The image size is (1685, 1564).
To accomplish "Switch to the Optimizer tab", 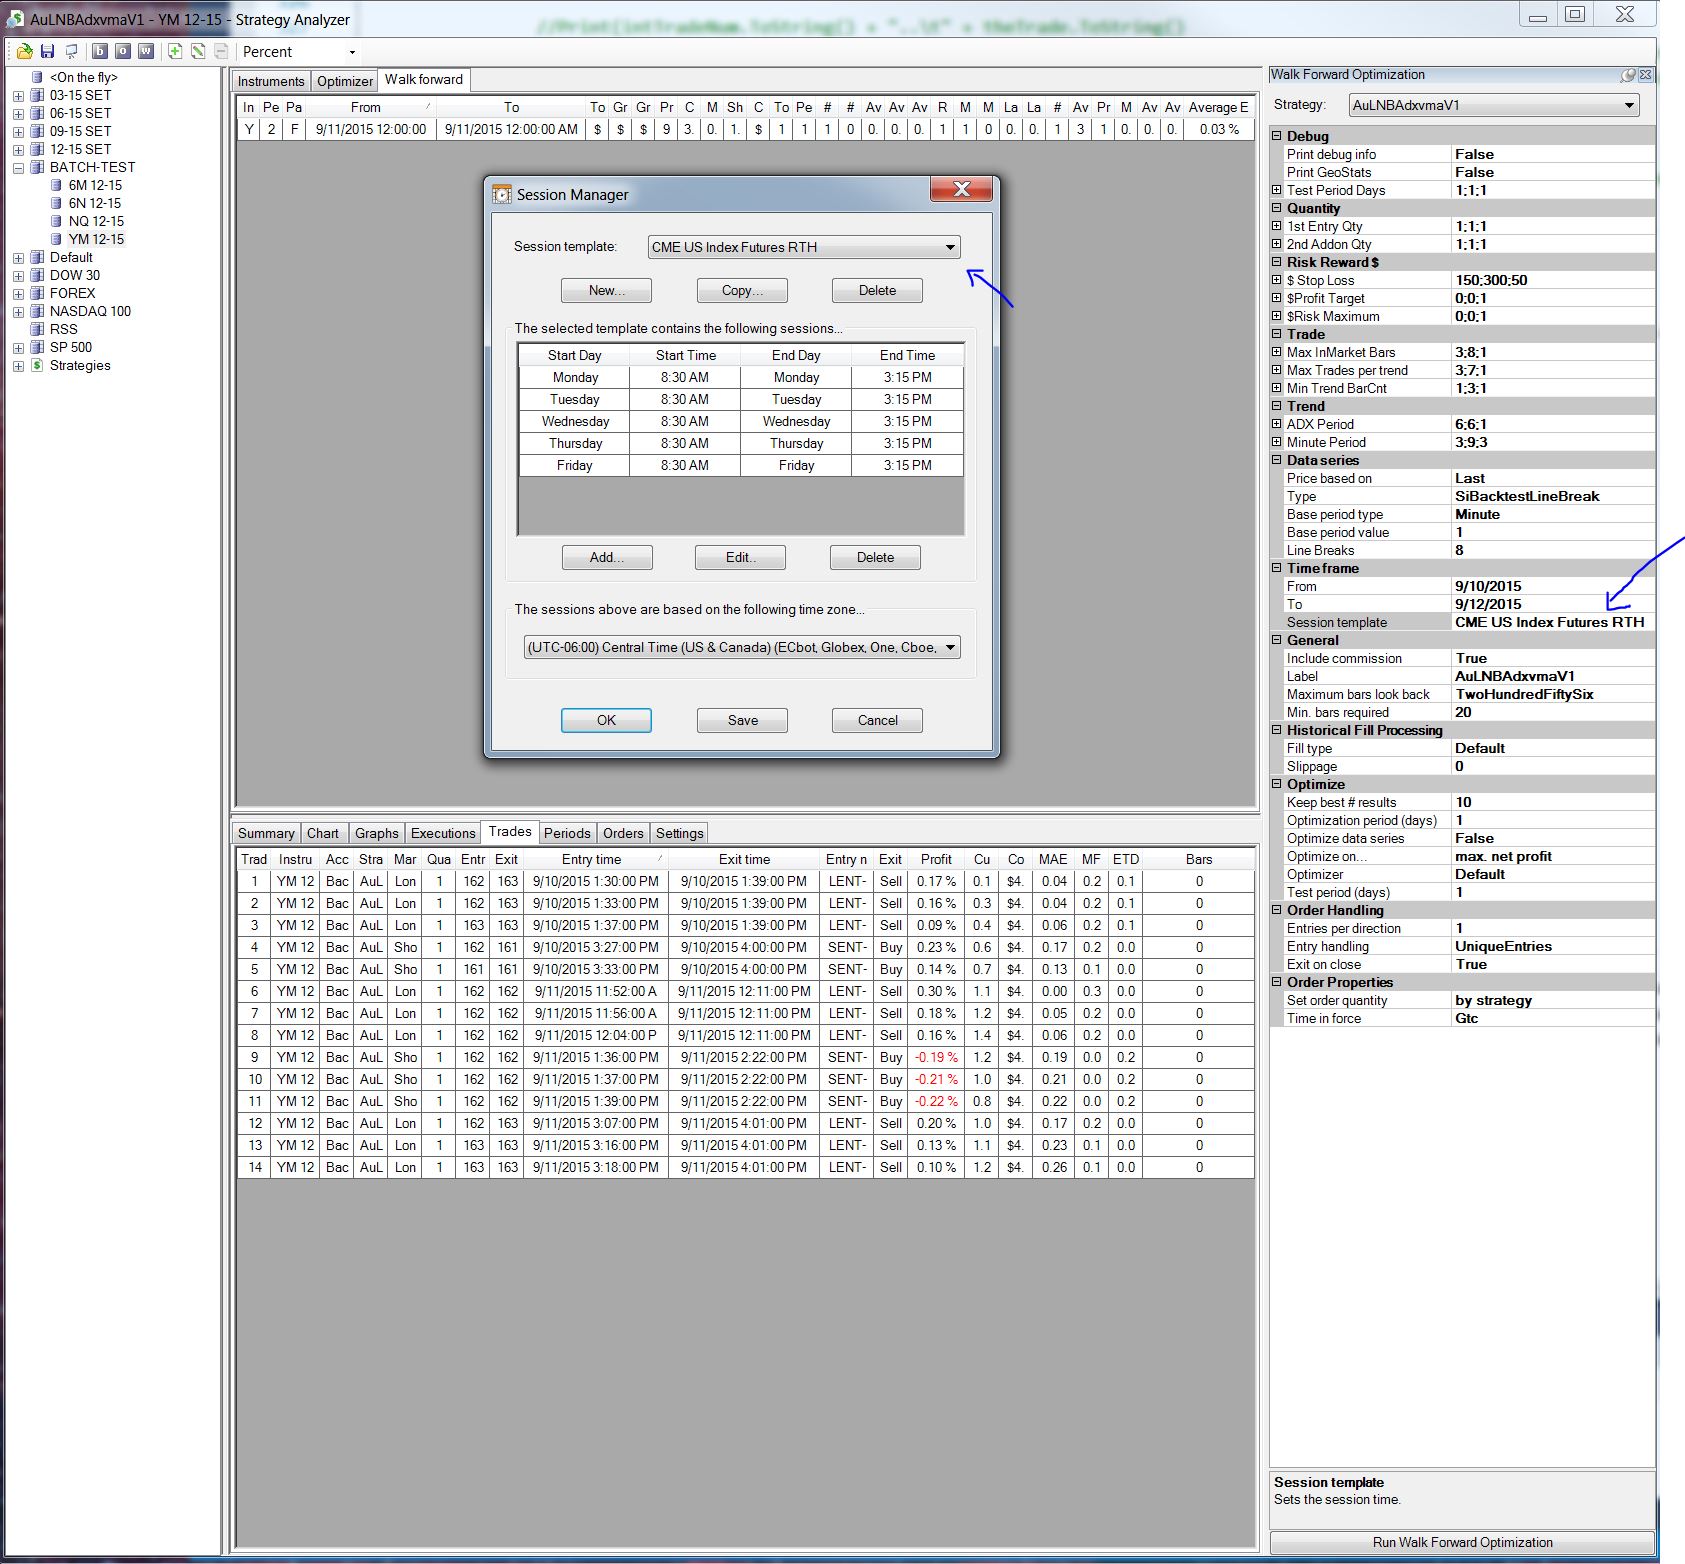I will pos(344,81).
